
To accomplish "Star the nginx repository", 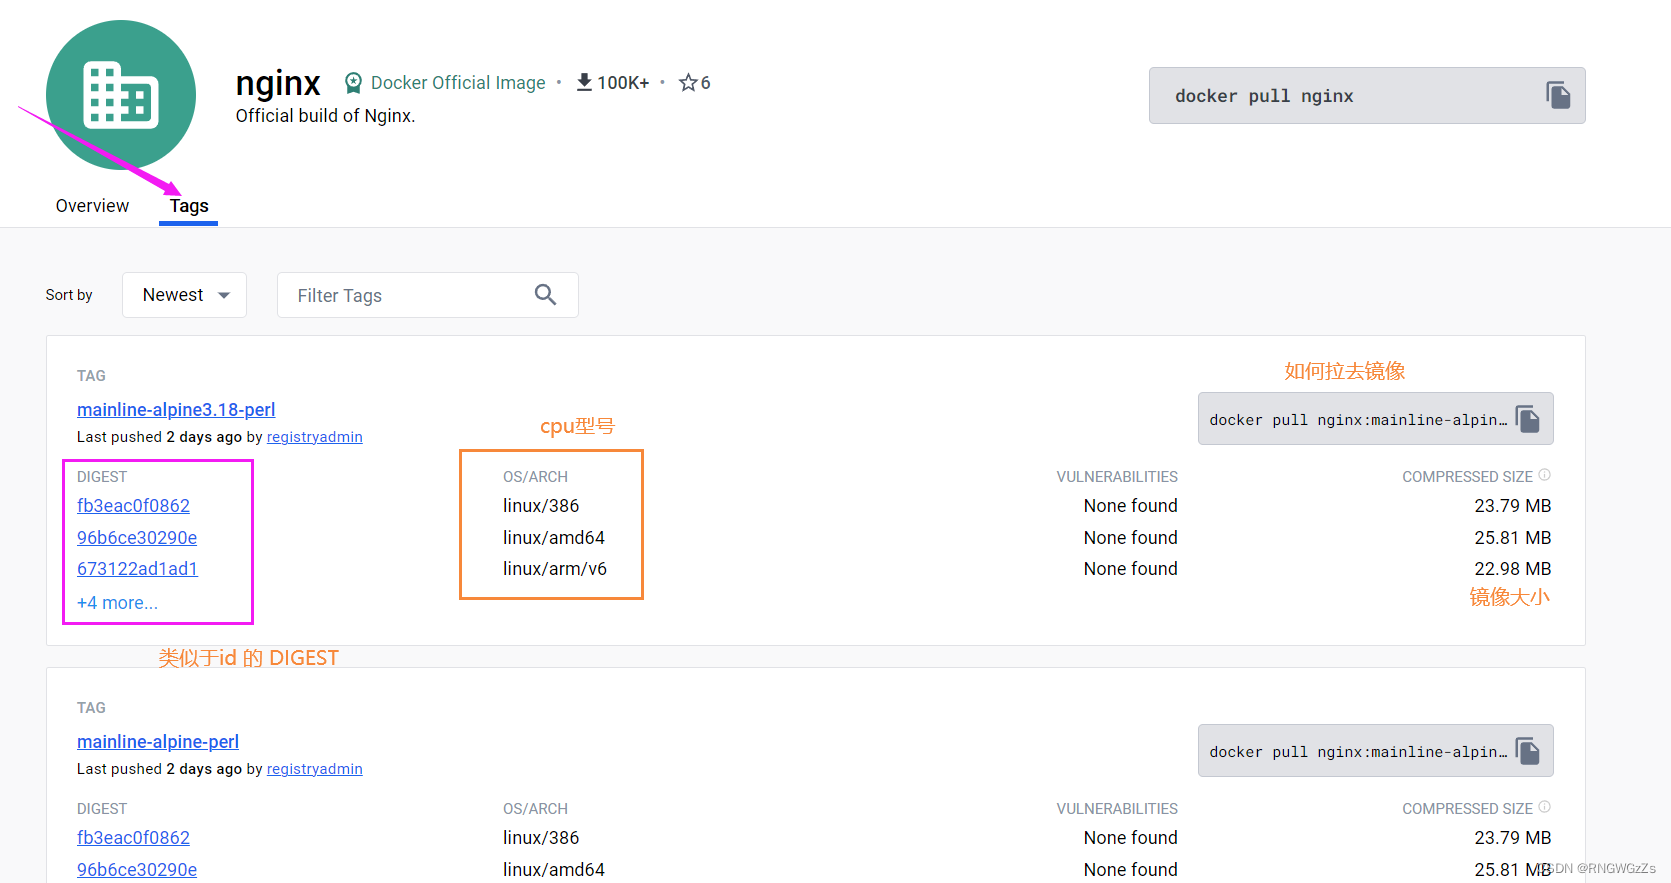I will [688, 82].
